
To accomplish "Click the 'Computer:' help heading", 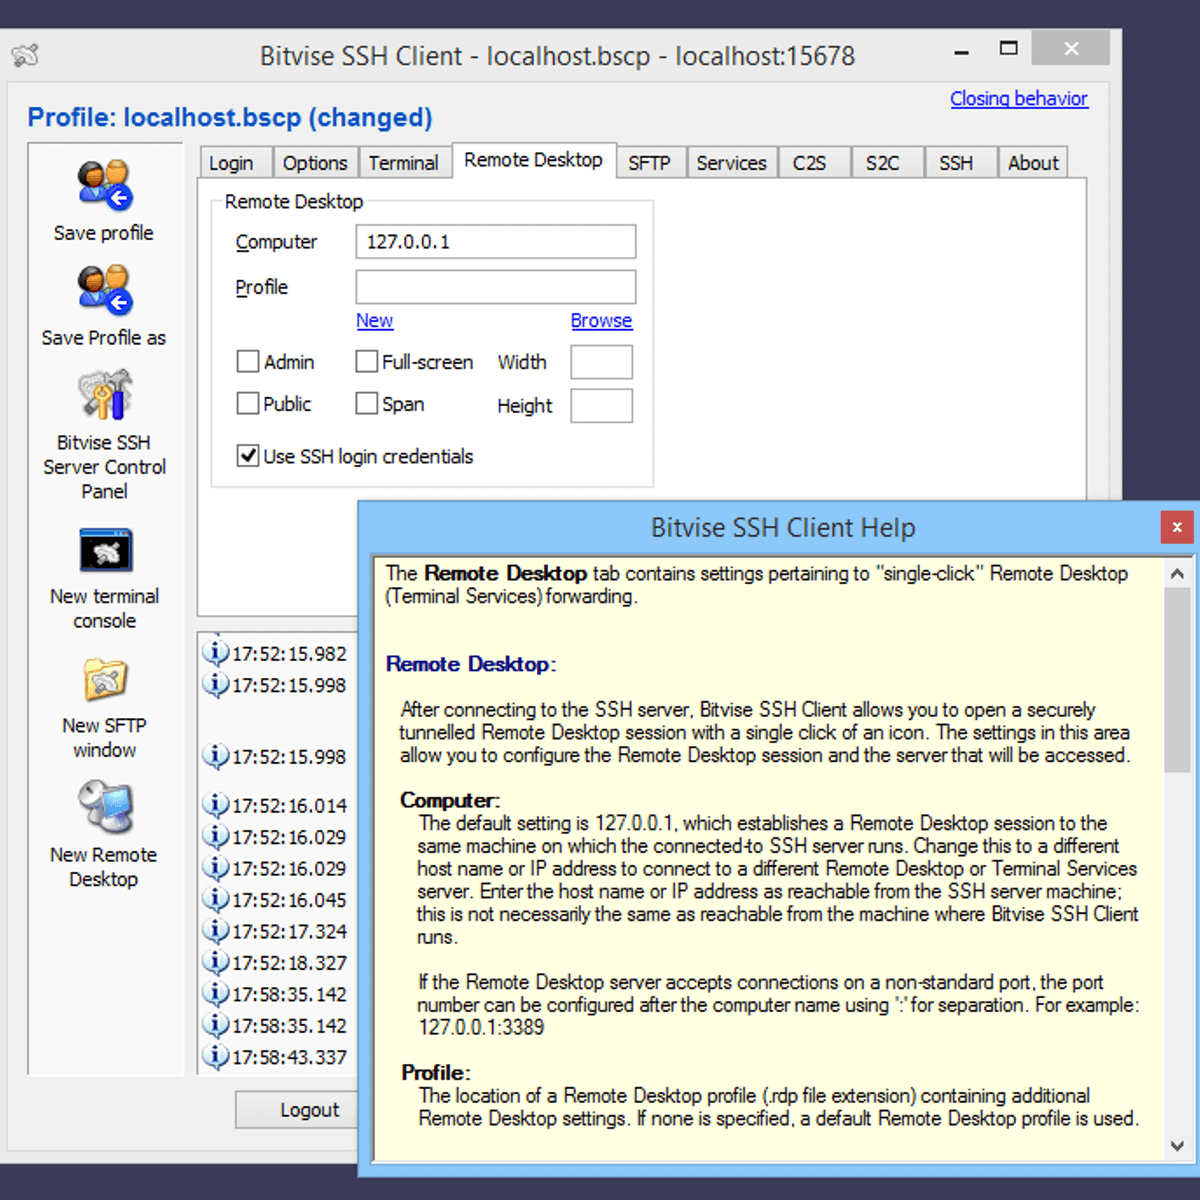I will 450,800.
